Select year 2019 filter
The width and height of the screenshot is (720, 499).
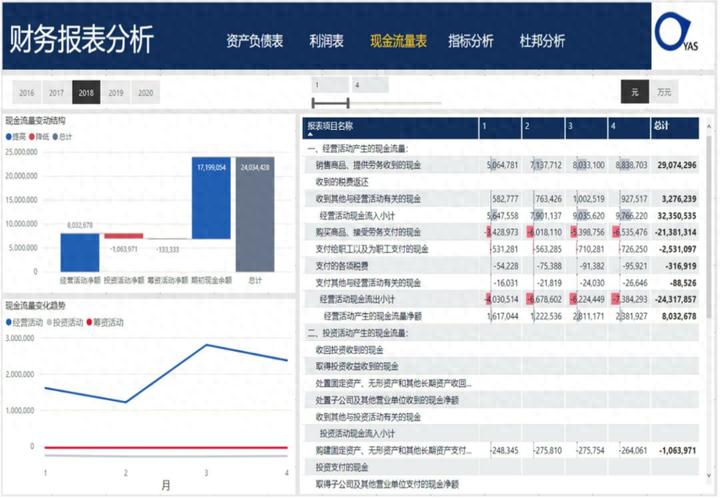(x=116, y=92)
